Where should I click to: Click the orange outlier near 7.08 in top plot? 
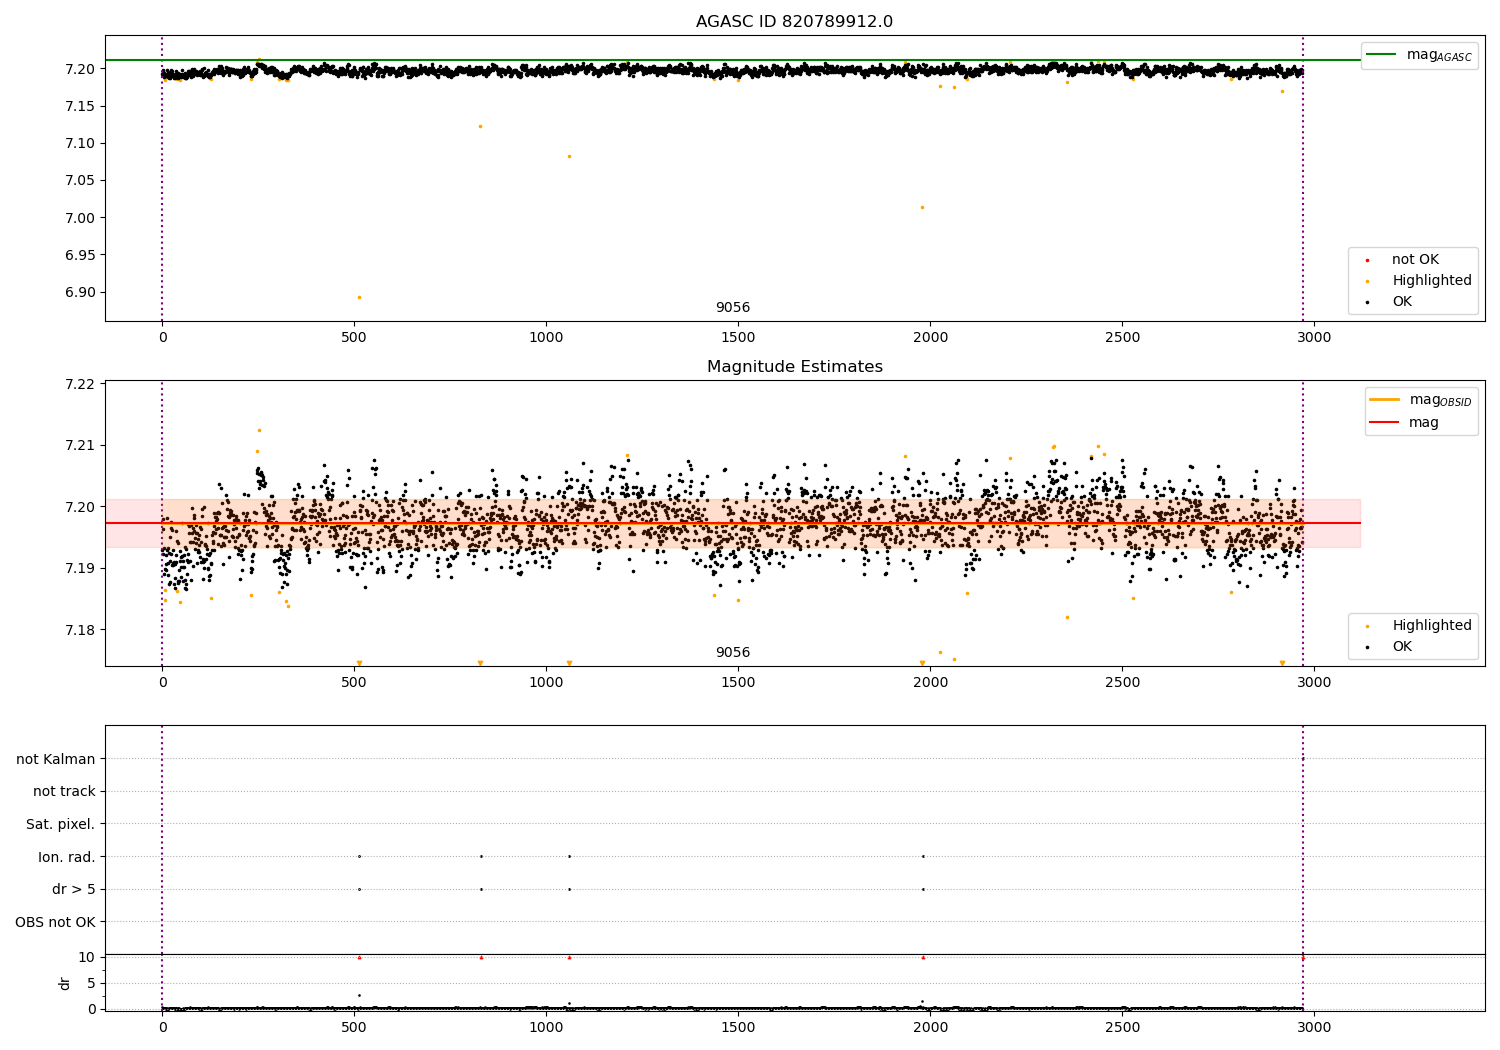(569, 156)
